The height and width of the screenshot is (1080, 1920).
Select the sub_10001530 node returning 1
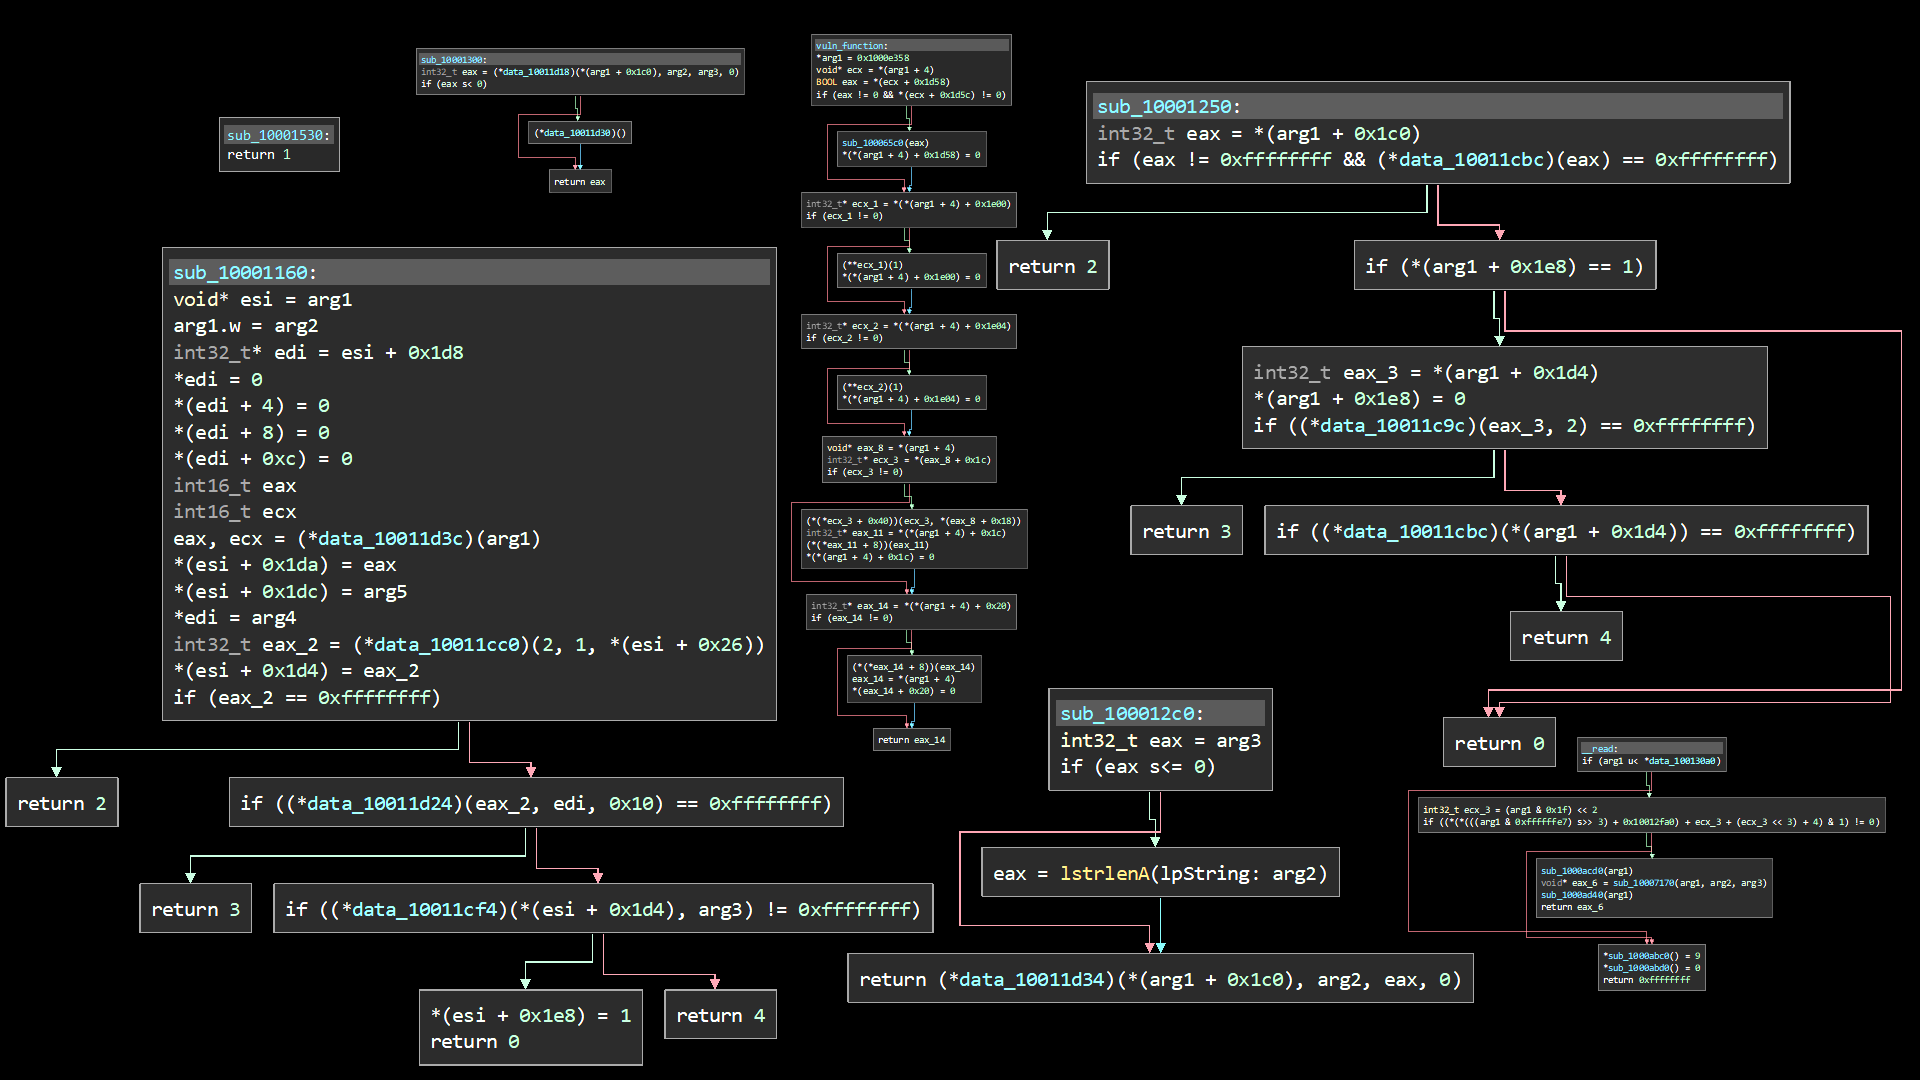coord(278,144)
